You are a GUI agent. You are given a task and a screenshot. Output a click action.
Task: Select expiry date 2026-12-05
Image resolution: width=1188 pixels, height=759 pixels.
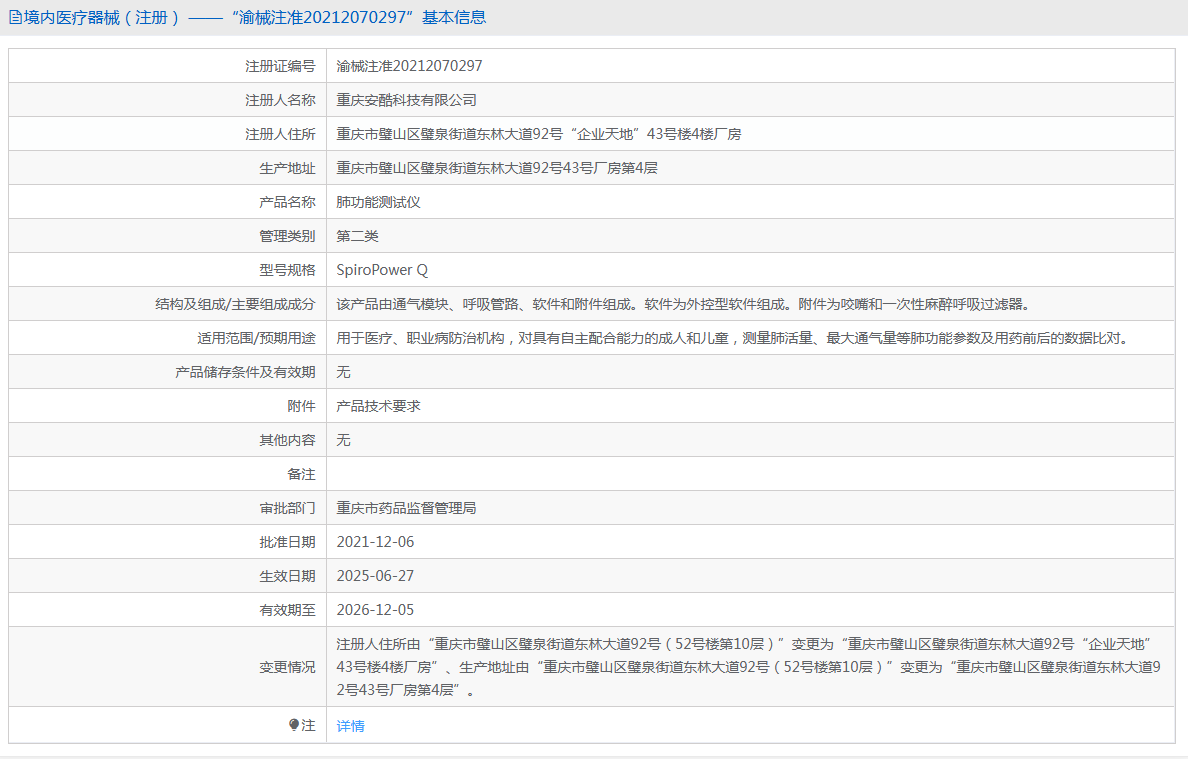tap(375, 610)
